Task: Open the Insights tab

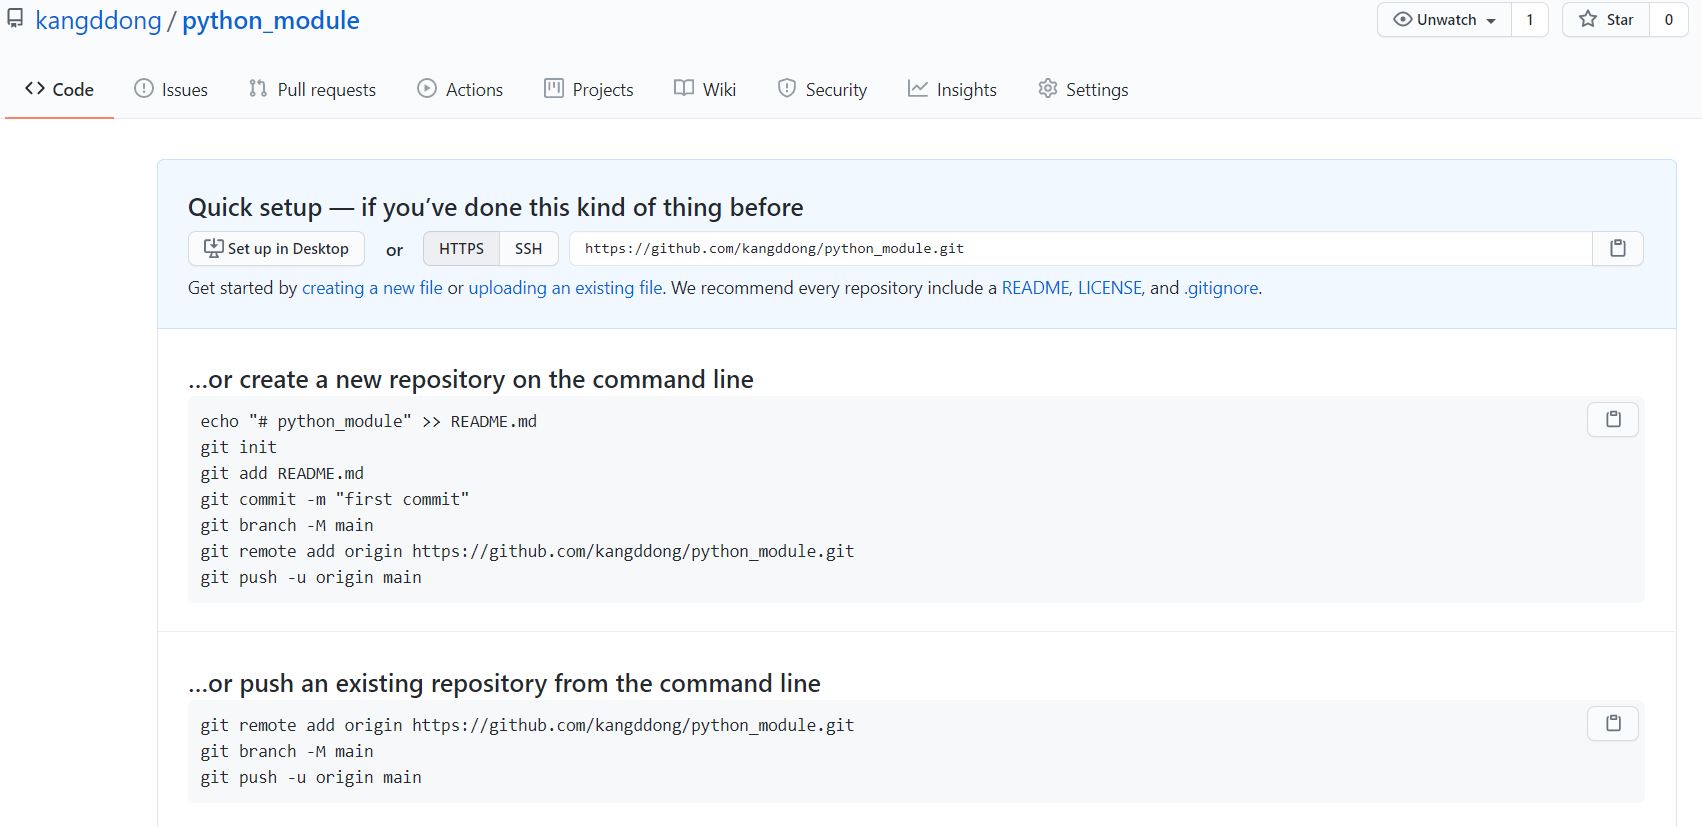Action: coord(952,89)
